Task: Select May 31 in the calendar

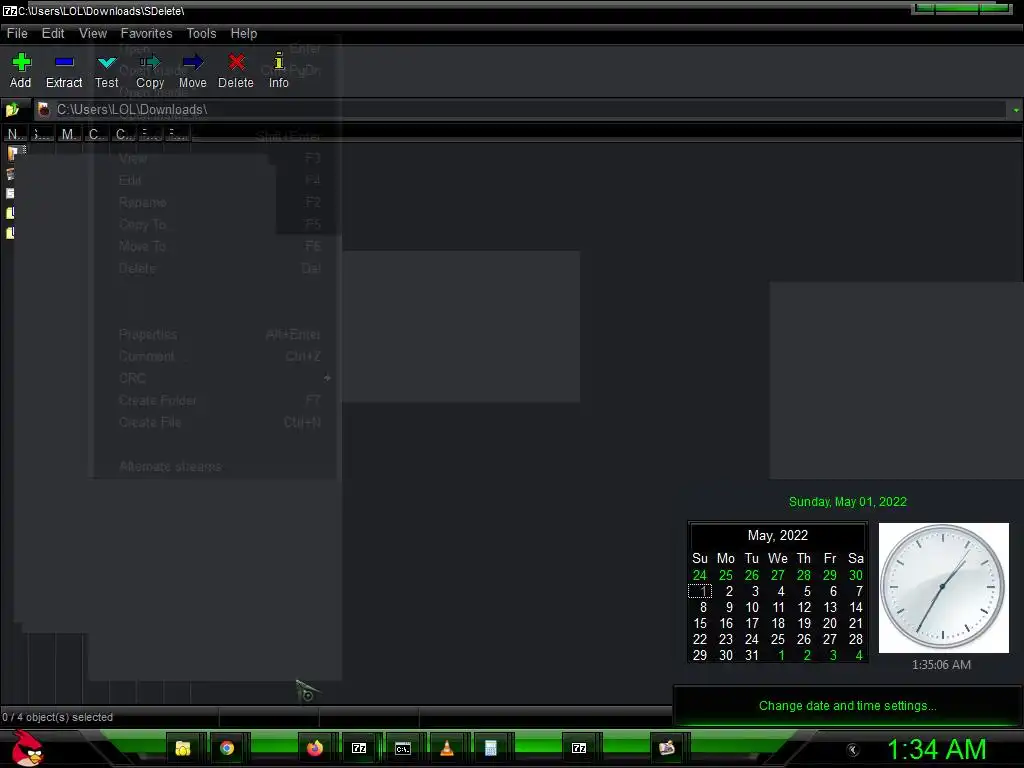Action: (x=752, y=656)
